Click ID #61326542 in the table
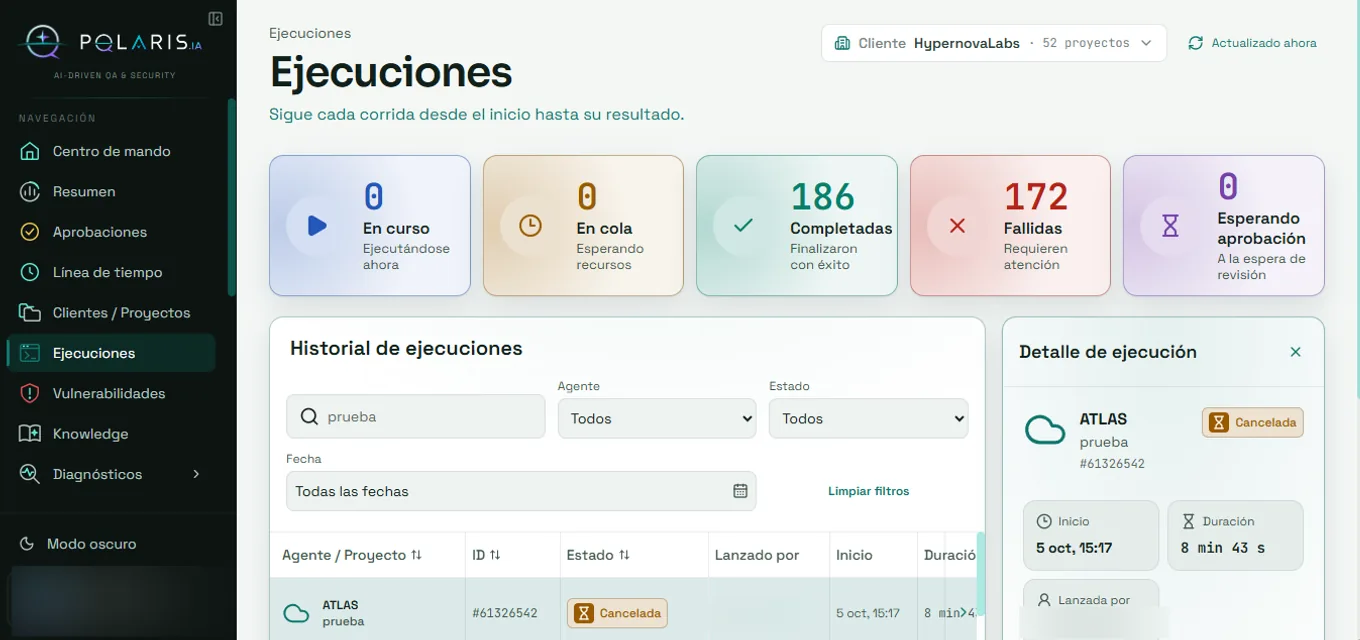1360x640 pixels. point(505,613)
